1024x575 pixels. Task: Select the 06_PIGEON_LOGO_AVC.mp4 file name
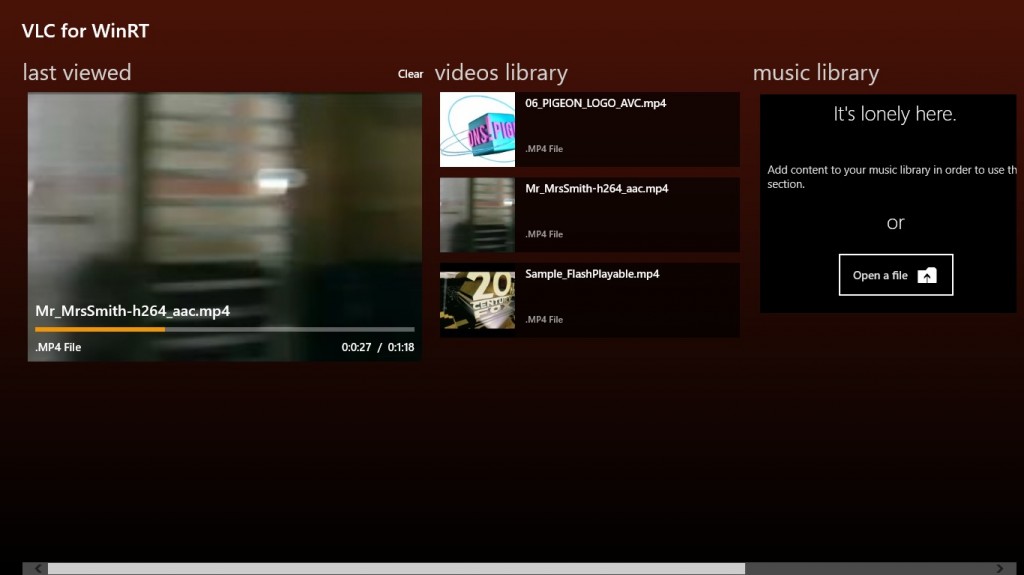pyautogui.click(x=596, y=103)
